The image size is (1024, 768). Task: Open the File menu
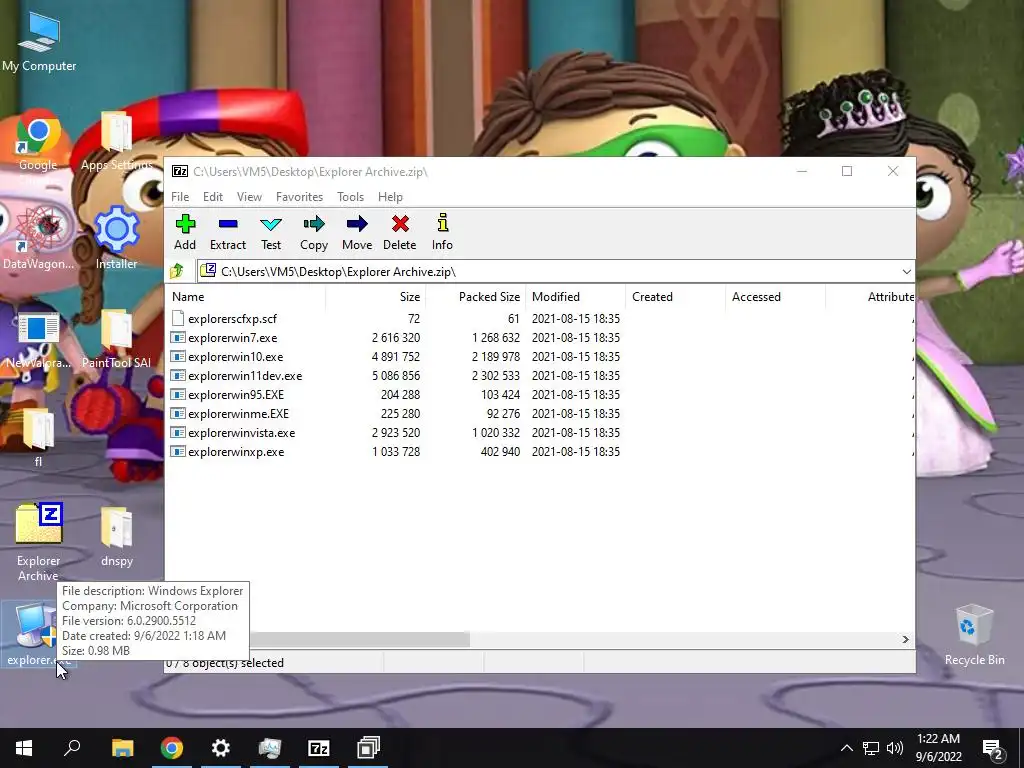click(x=180, y=197)
